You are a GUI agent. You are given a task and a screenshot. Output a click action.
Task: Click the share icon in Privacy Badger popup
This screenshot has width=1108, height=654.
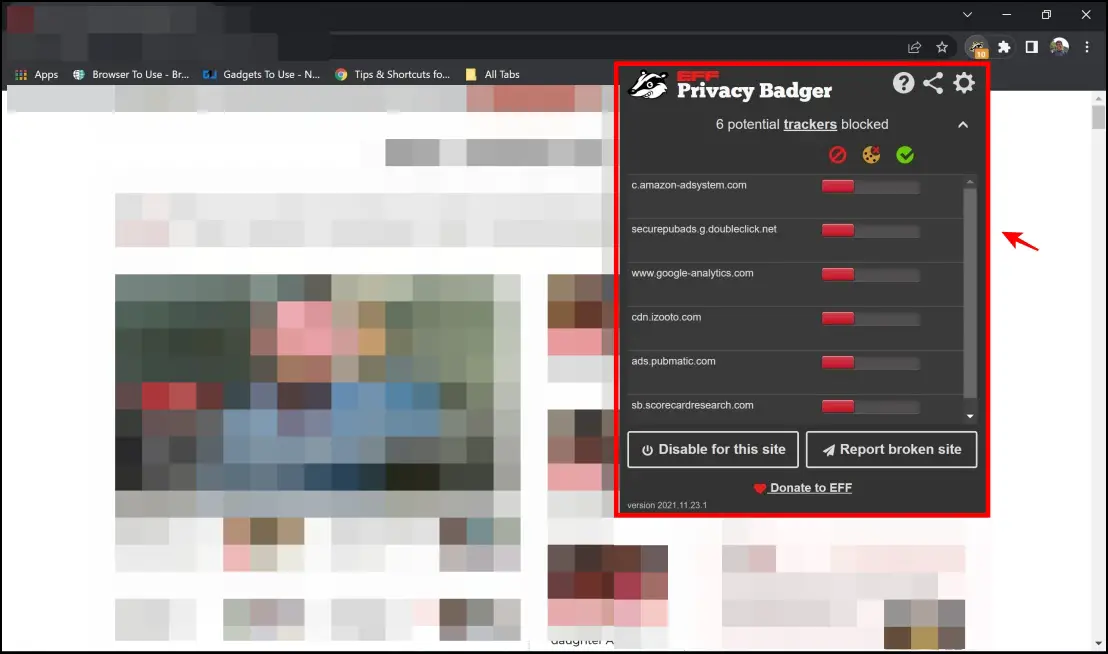coord(933,83)
